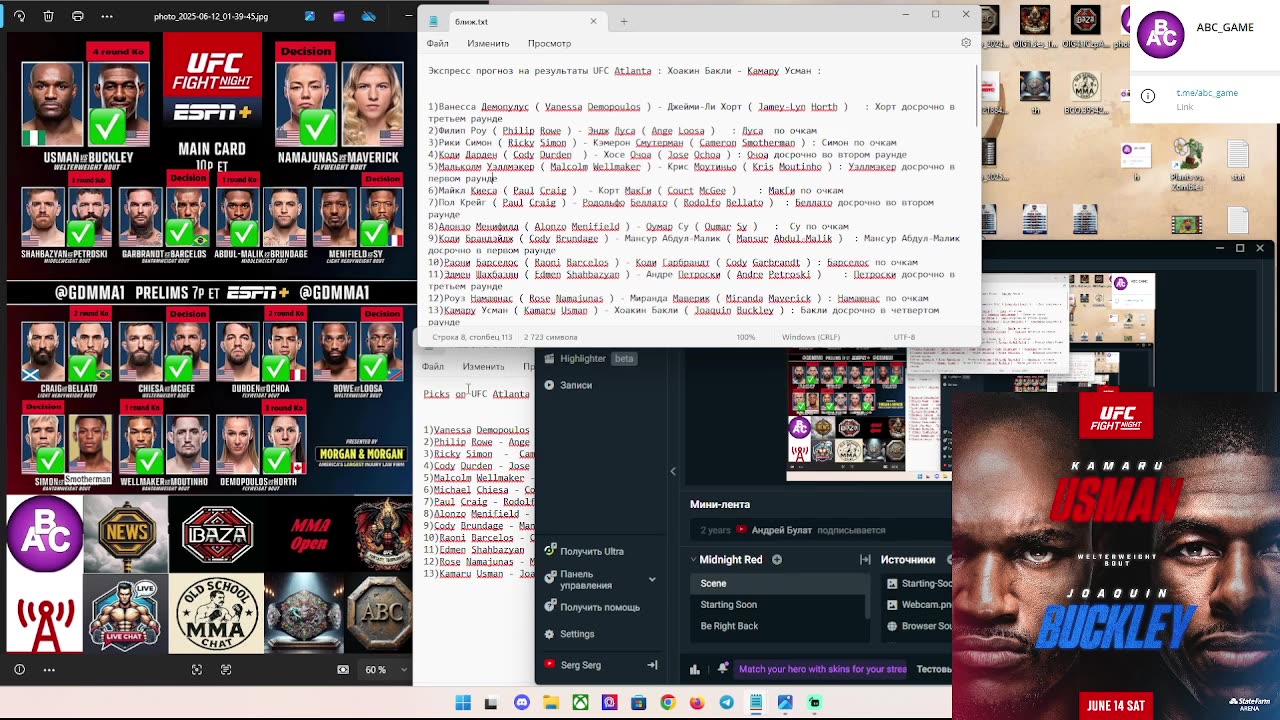Expand Midnight Red scene collection dropdown

[x=693, y=560]
